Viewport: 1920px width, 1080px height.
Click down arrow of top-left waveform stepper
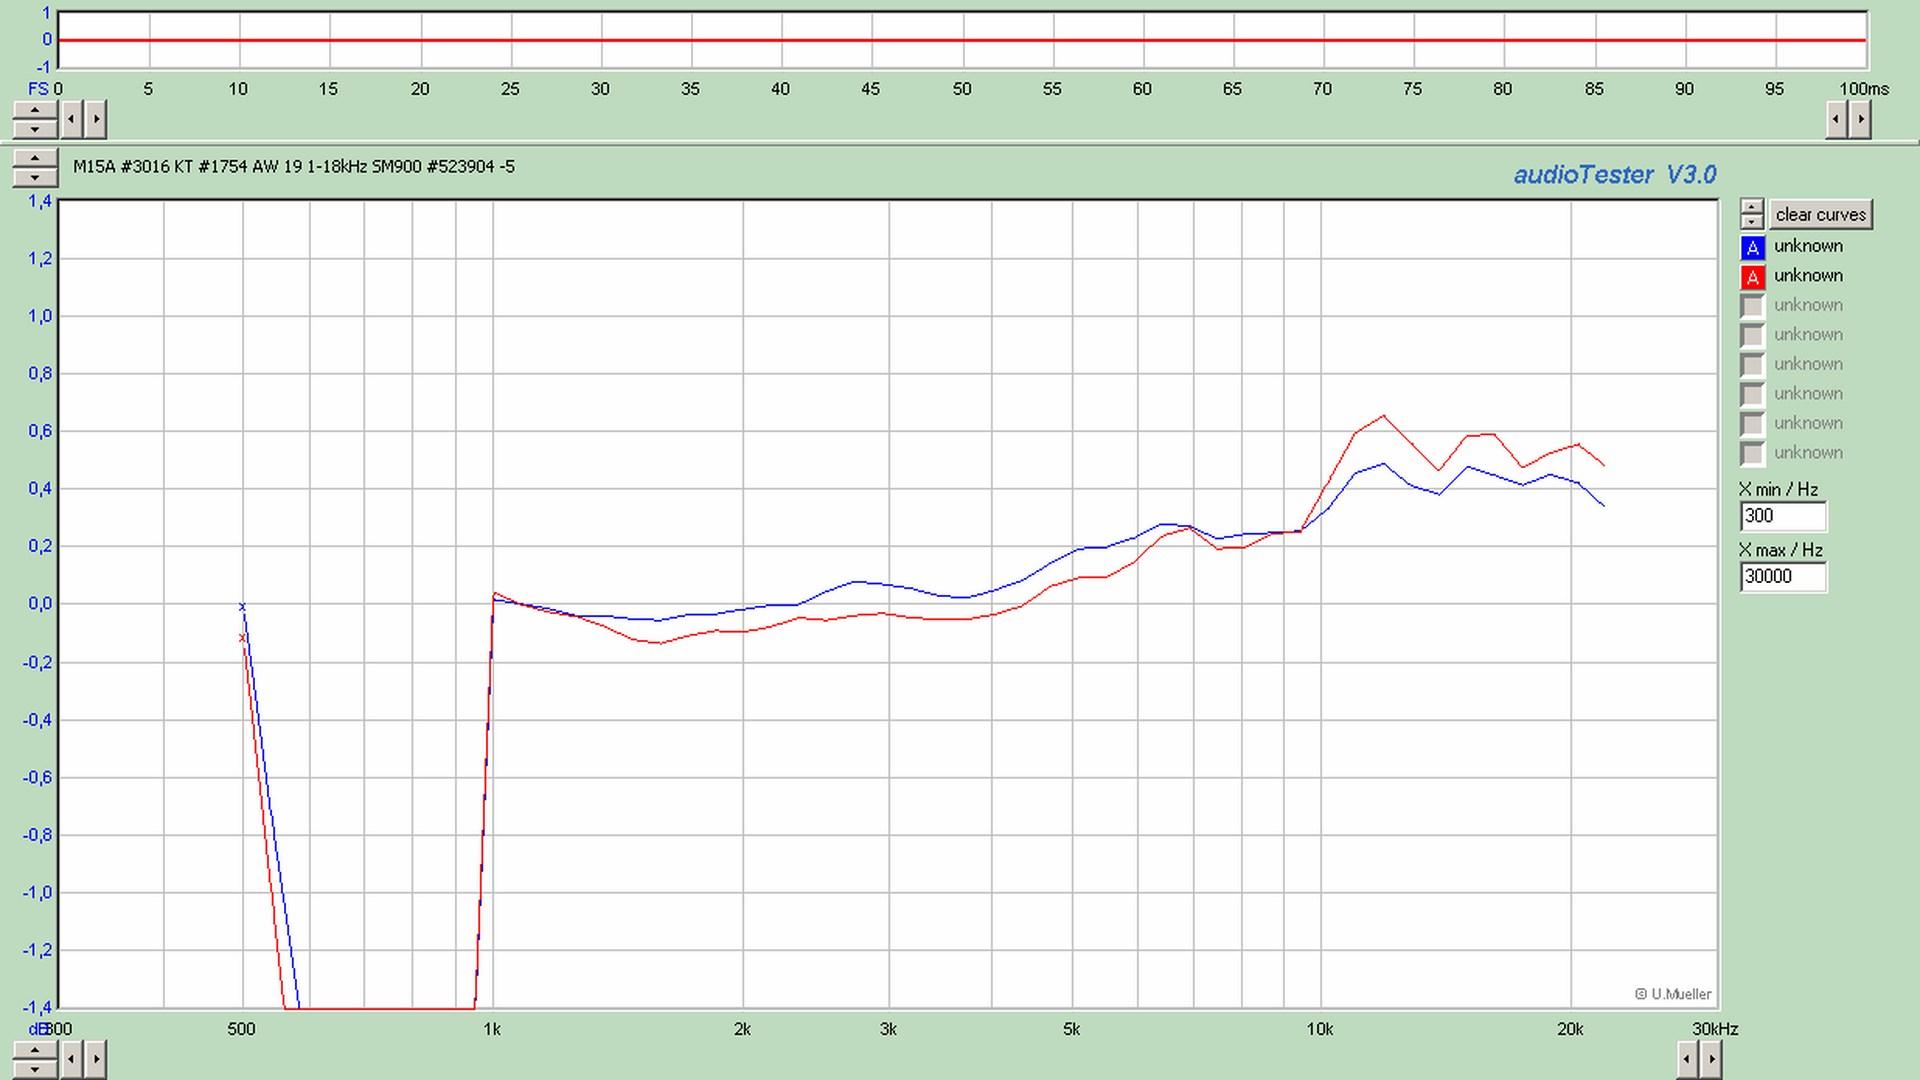35,129
